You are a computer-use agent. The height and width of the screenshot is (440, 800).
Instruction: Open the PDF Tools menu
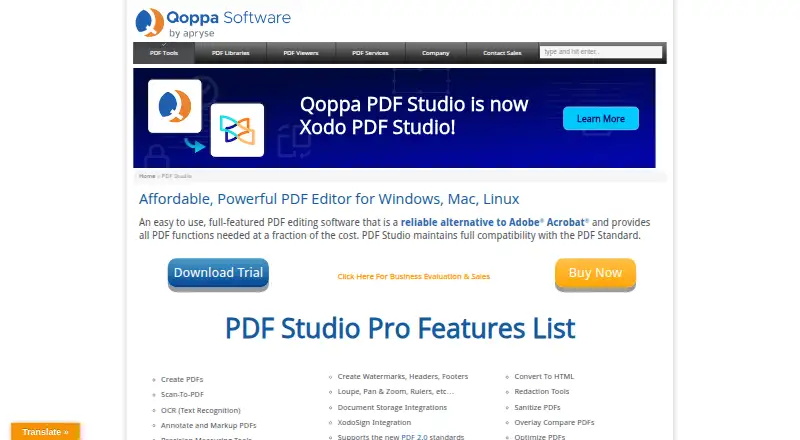pyautogui.click(x=164, y=53)
